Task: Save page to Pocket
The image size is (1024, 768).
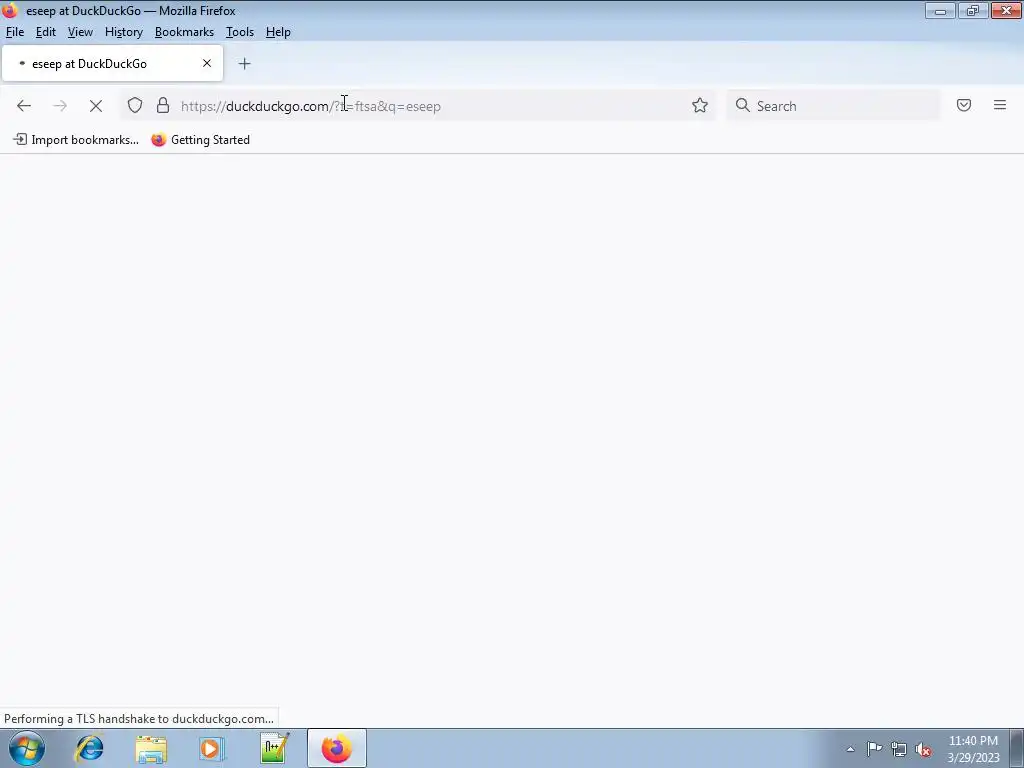Action: [x=964, y=105]
